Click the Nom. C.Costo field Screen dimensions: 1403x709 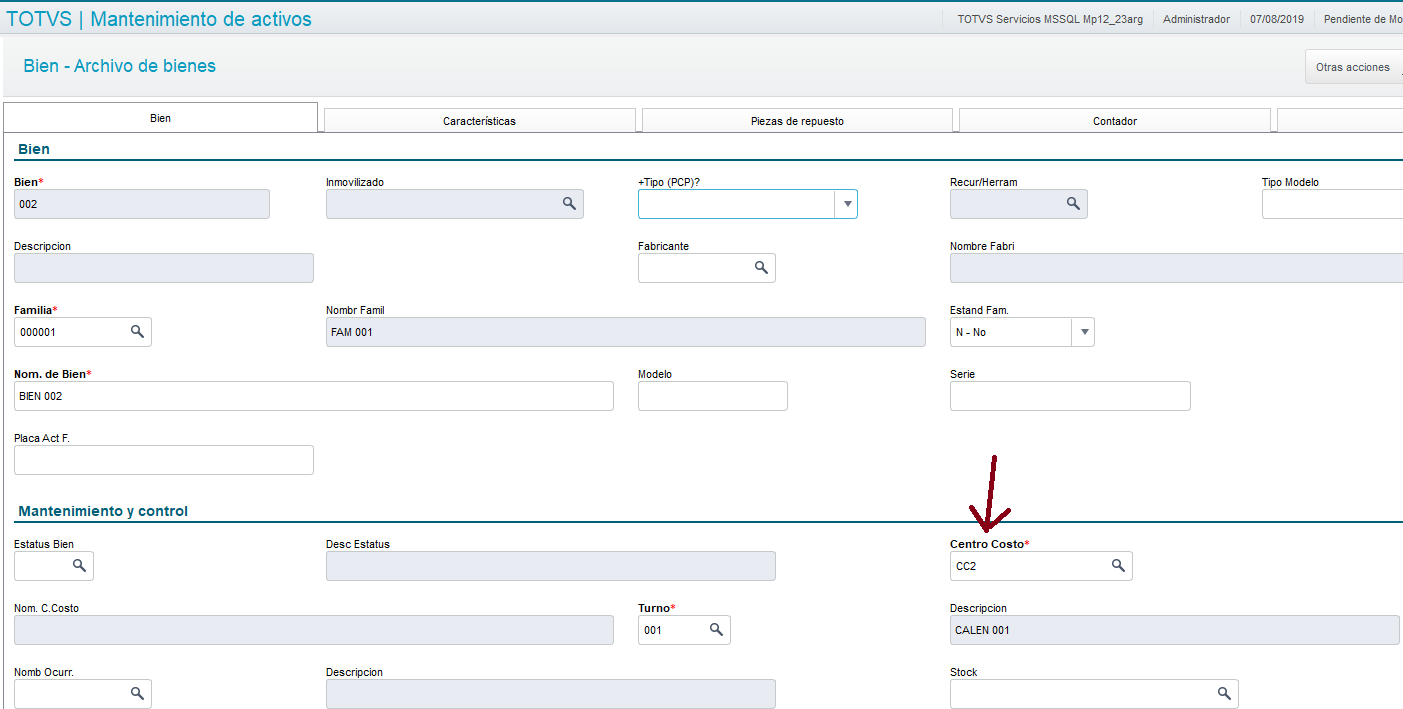(x=314, y=630)
